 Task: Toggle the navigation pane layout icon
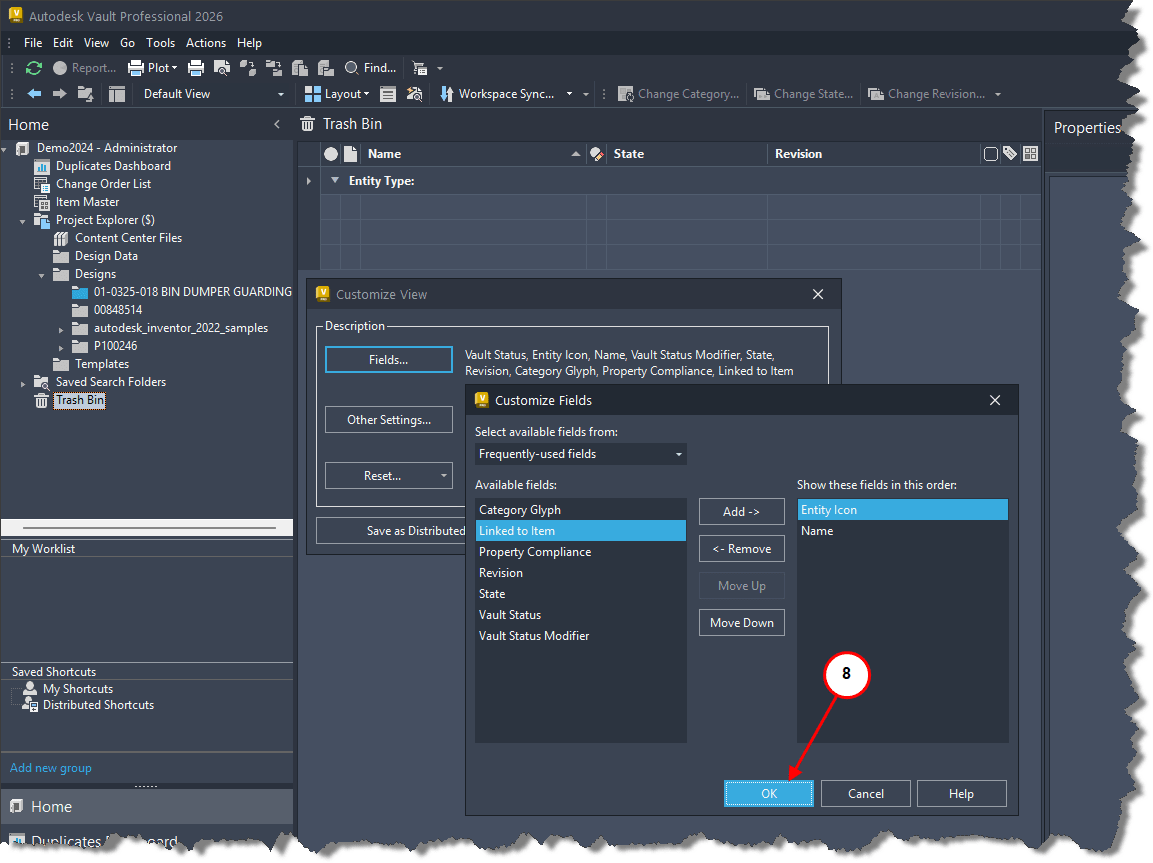[x=117, y=94]
